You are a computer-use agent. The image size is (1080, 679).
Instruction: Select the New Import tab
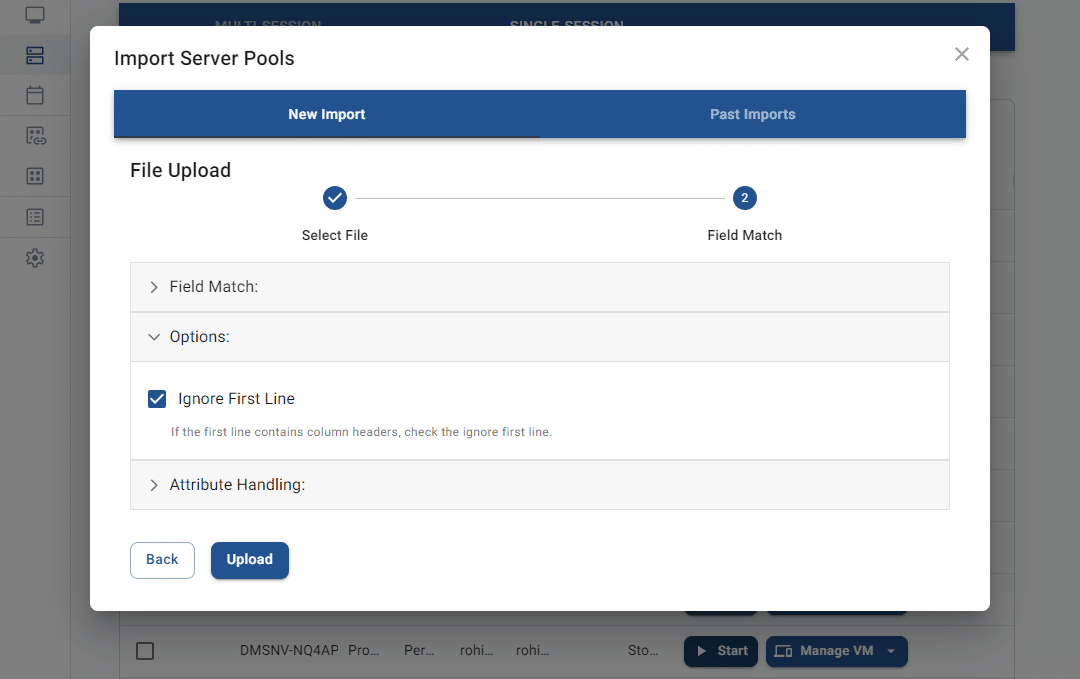pyautogui.click(x=326, y=114)
